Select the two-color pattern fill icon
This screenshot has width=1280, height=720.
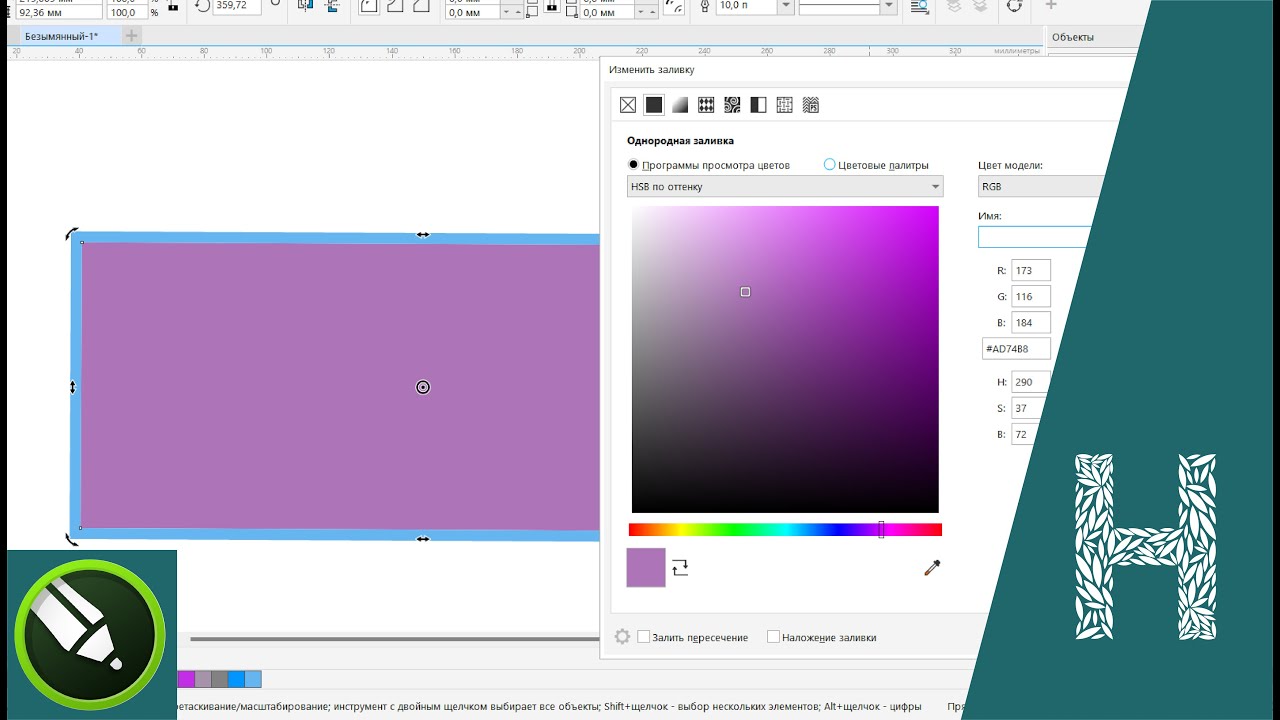pyautogui.click(x=758, y=105)
